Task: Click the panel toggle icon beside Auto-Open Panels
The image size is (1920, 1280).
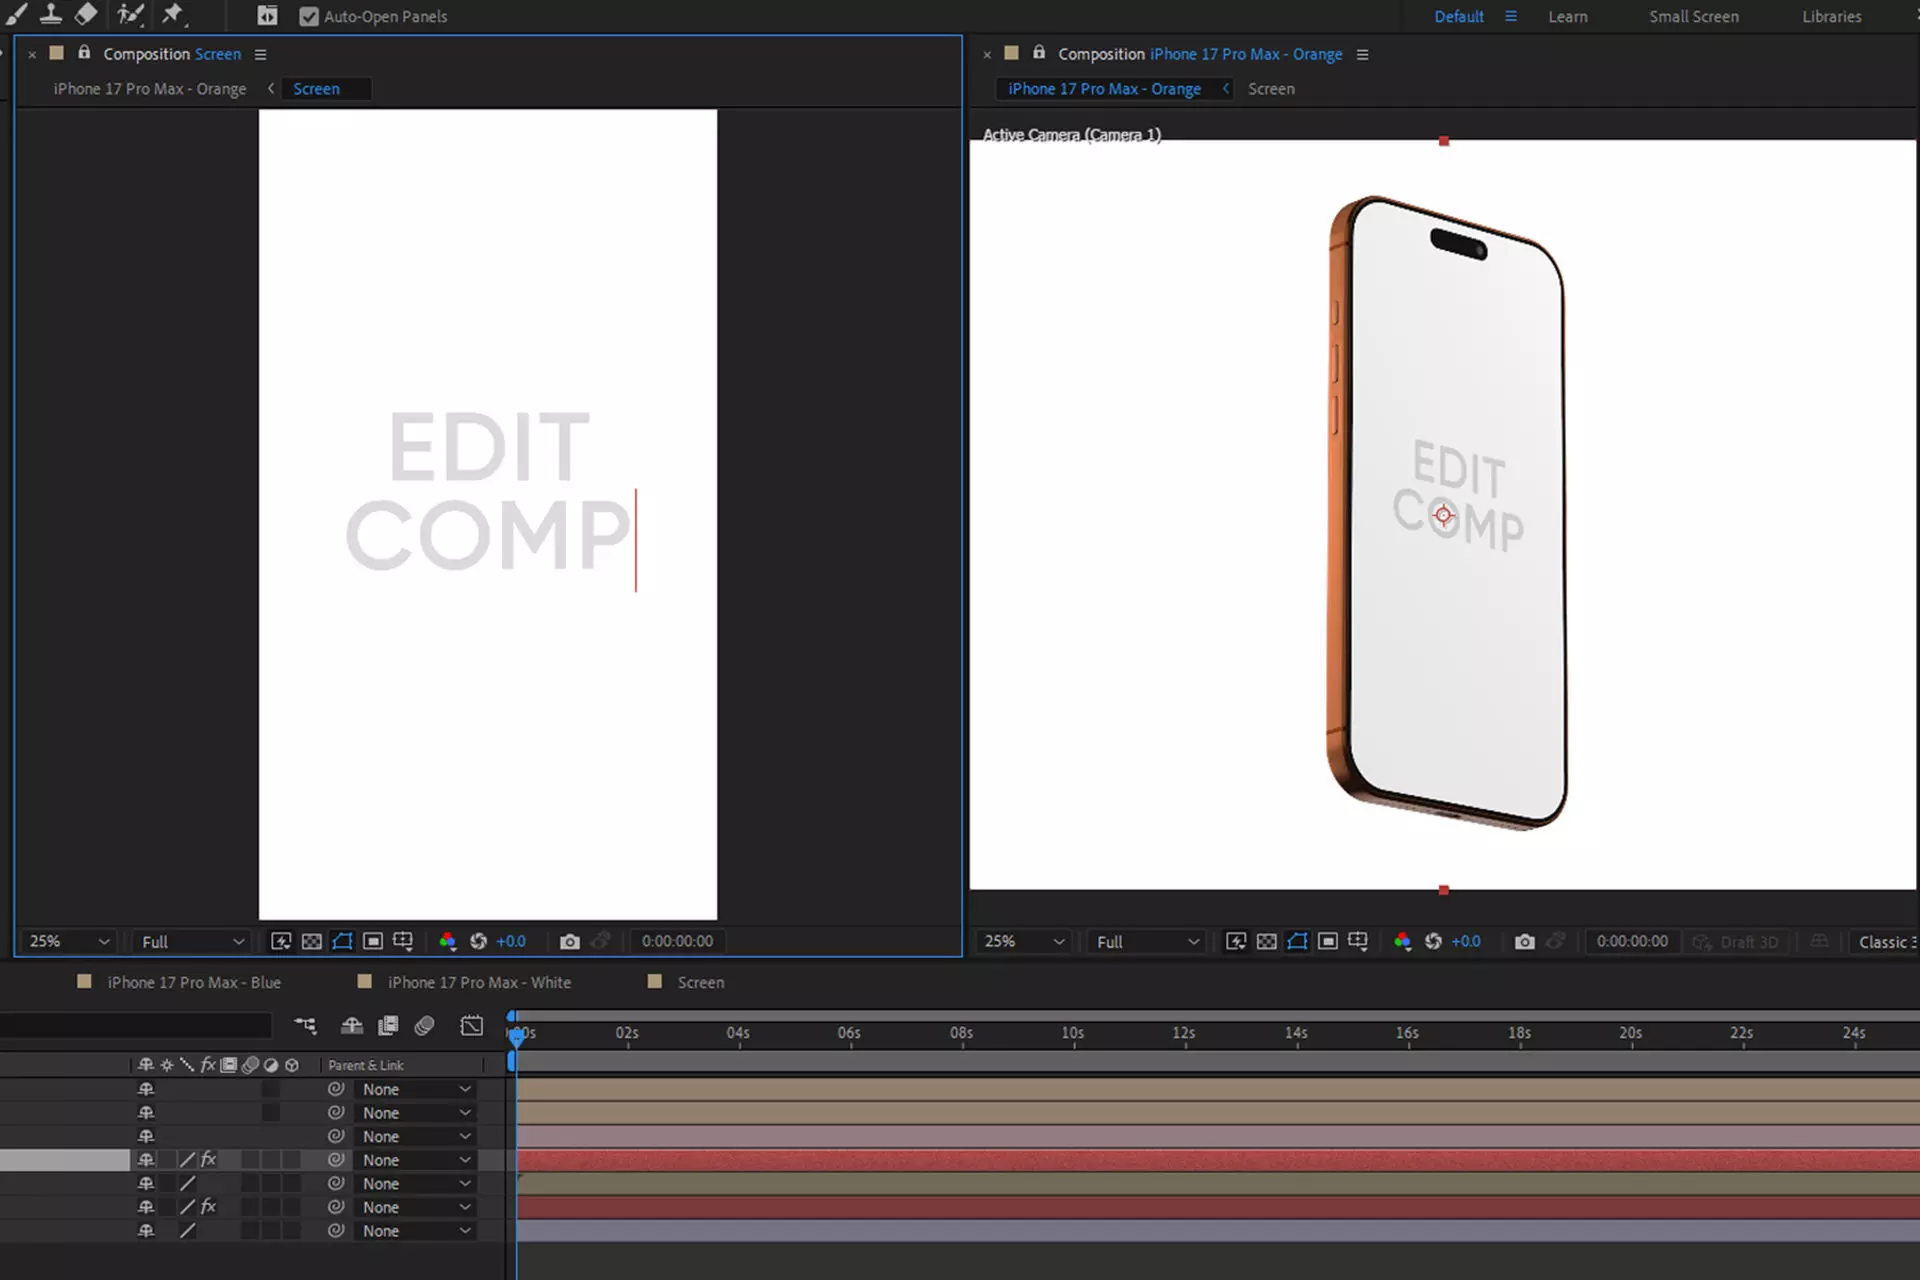Action: [x=267, y=16]
